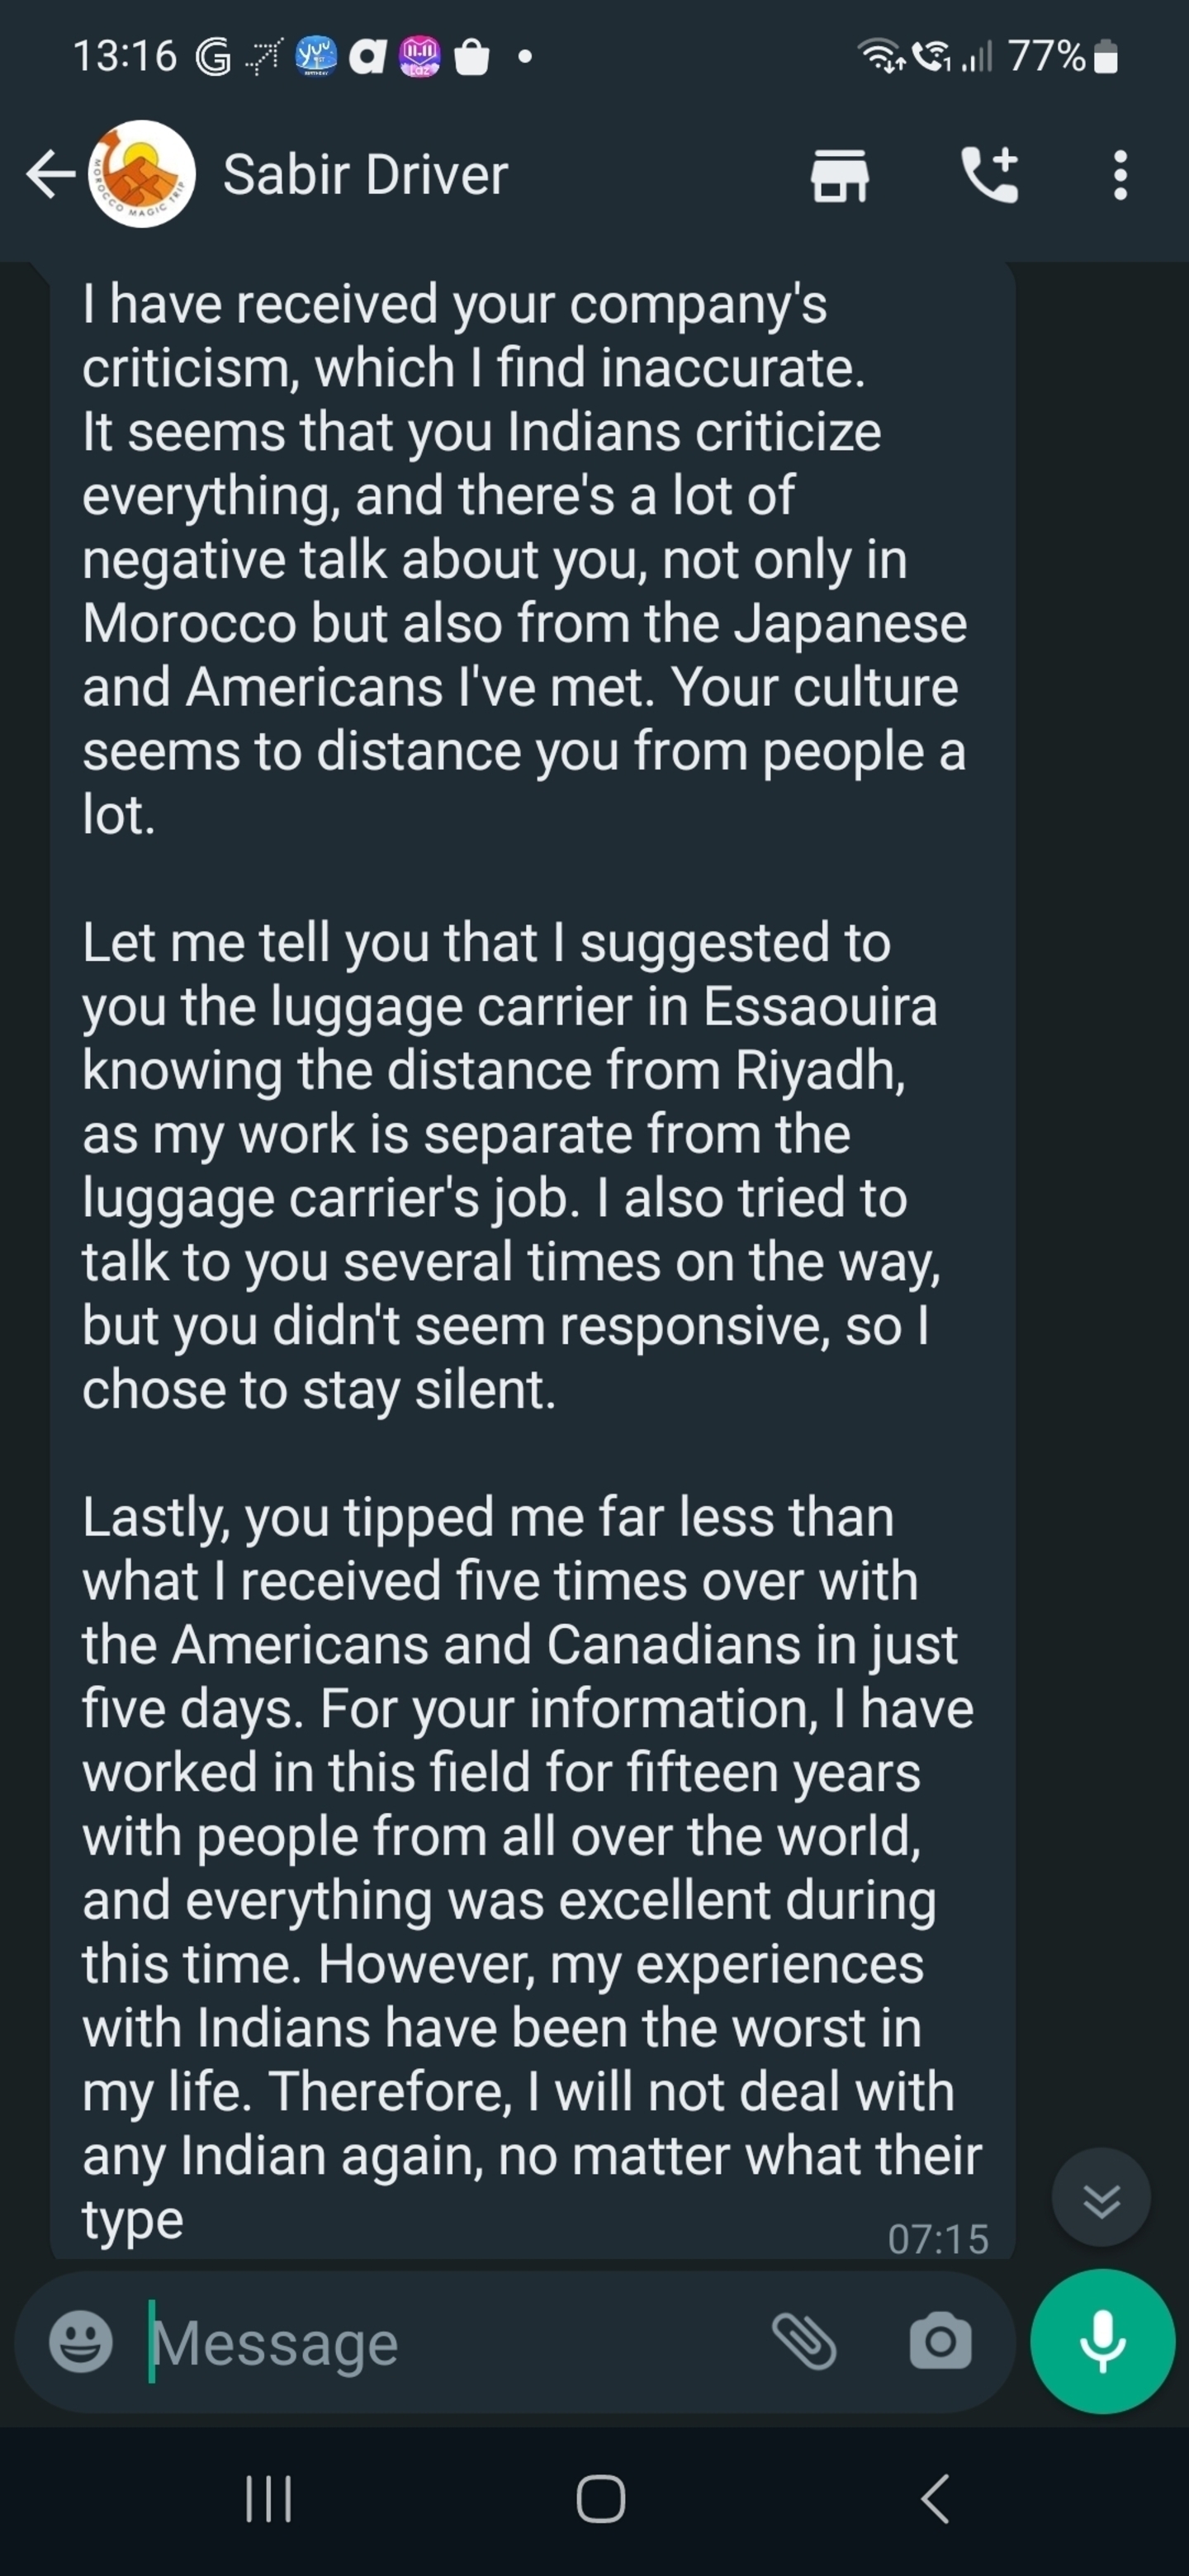Record a voice message with microphone
This screenshot has height=2576, width=1189.
click(1102, 2341)
